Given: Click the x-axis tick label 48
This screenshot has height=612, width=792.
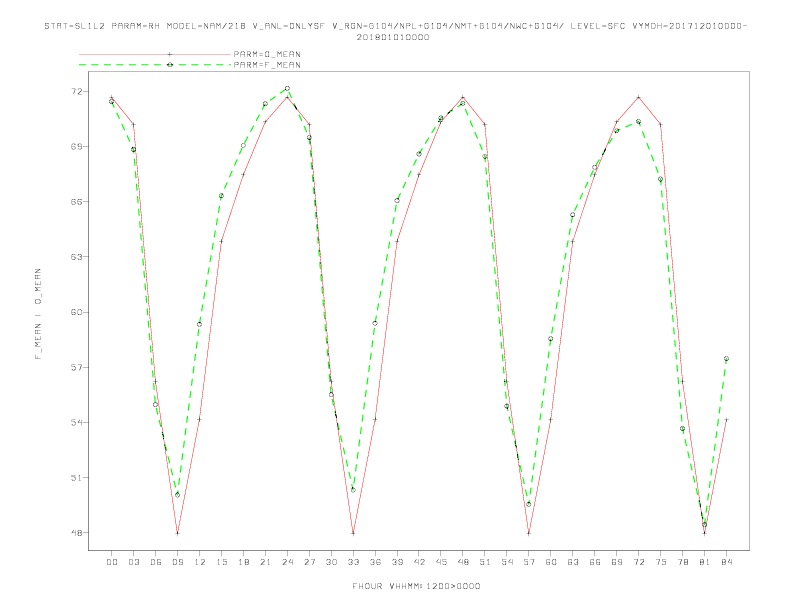Looking at the screenshot, I should (463, 562).
